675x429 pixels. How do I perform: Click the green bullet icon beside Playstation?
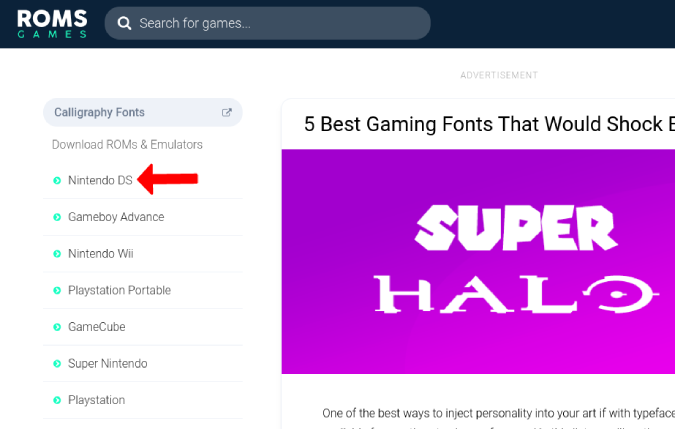[x=57, y=400]
